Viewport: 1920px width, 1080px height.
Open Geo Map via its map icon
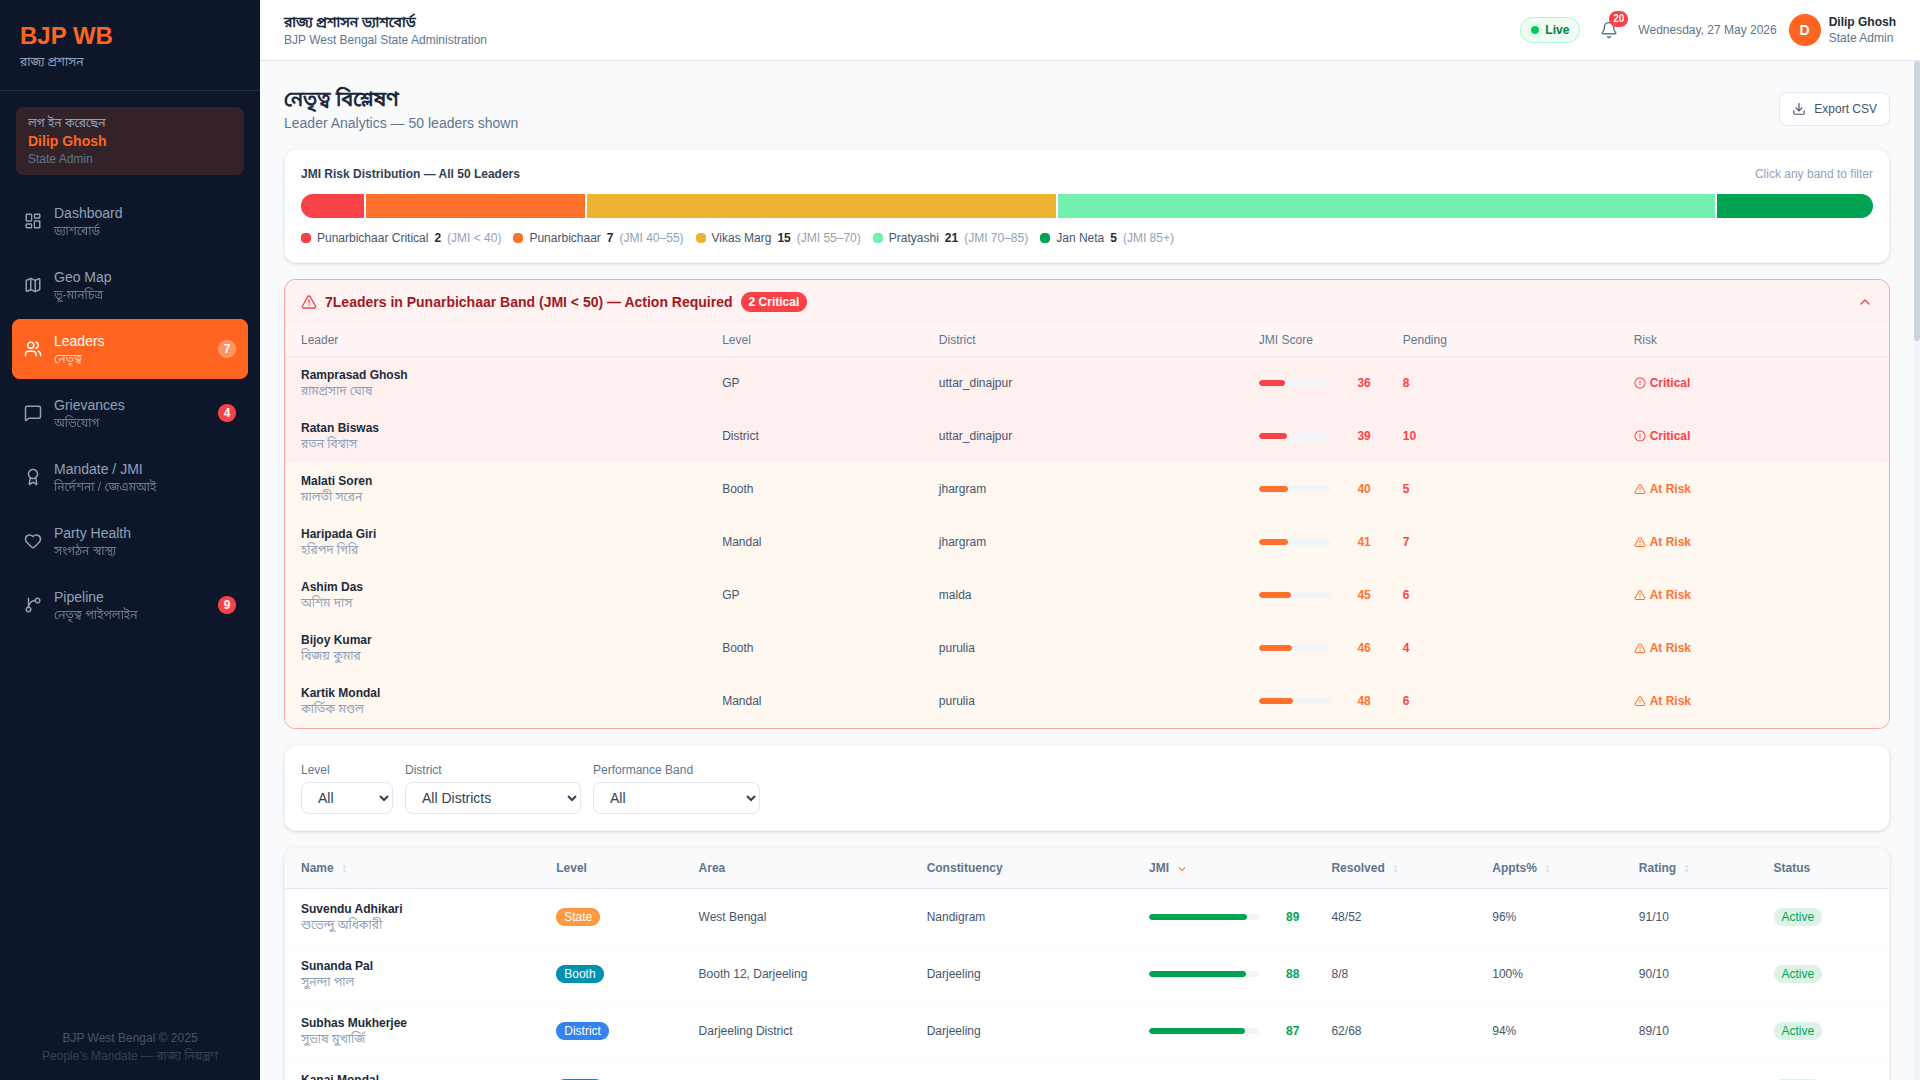(x=33, y=285)
